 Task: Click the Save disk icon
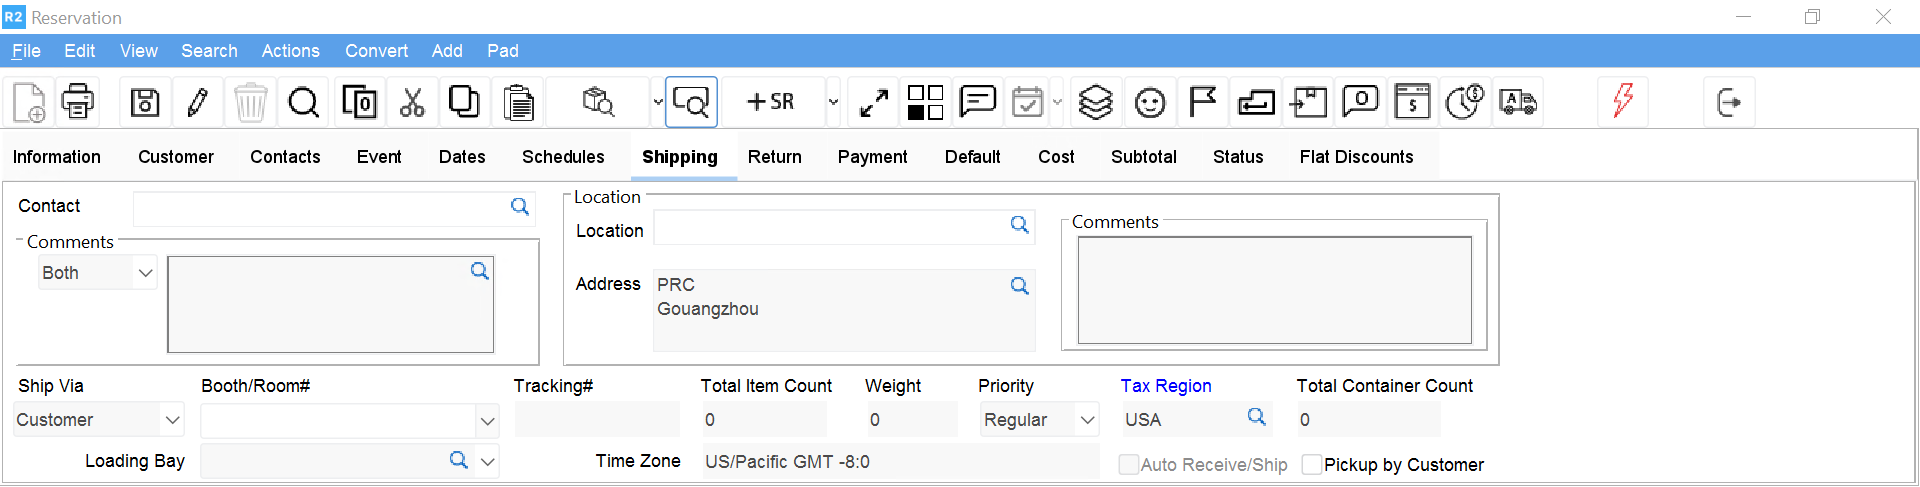pyautogui.click(x=145, y=102)
